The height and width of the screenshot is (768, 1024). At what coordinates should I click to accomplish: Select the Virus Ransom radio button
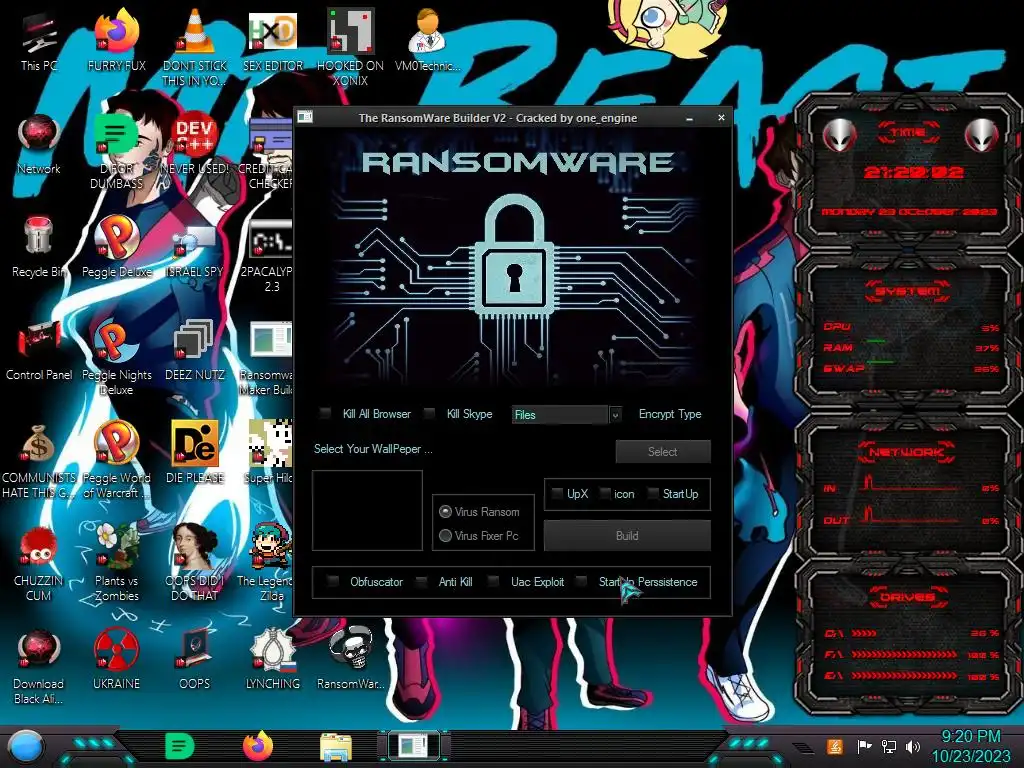pyautogui.click(x=445, y=511)
